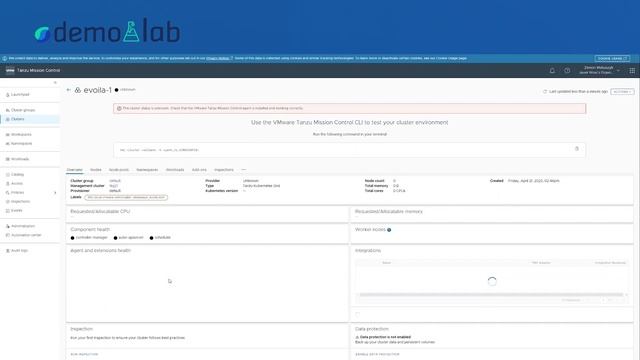
Task: Click the refresh icon near Last updated
Action: [545, 91]
